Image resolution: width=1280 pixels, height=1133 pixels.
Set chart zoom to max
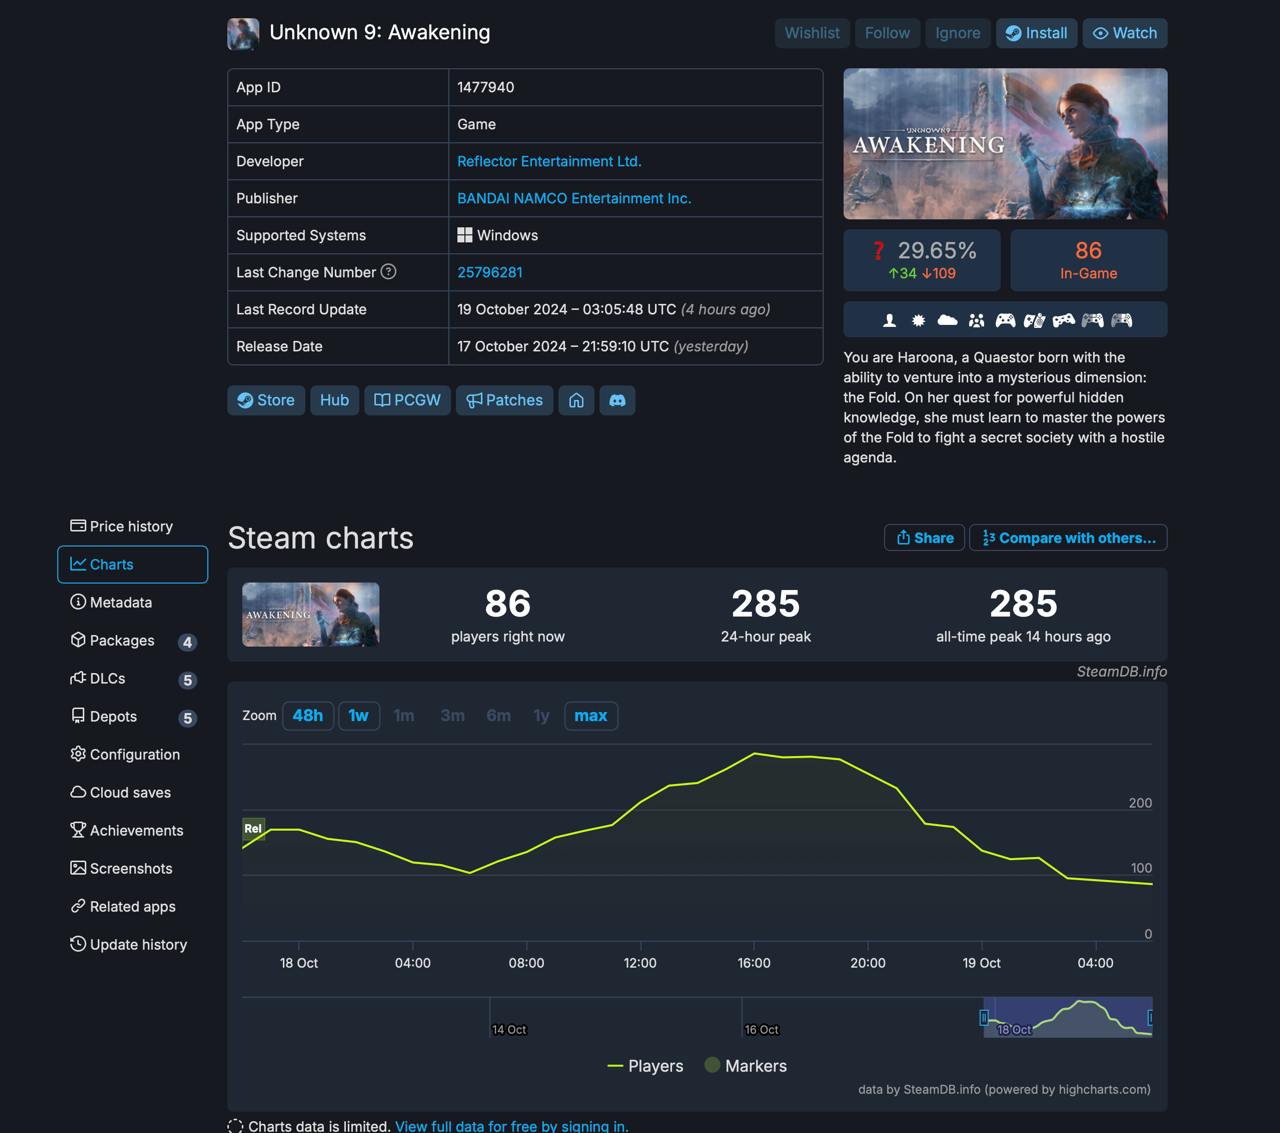591,716
